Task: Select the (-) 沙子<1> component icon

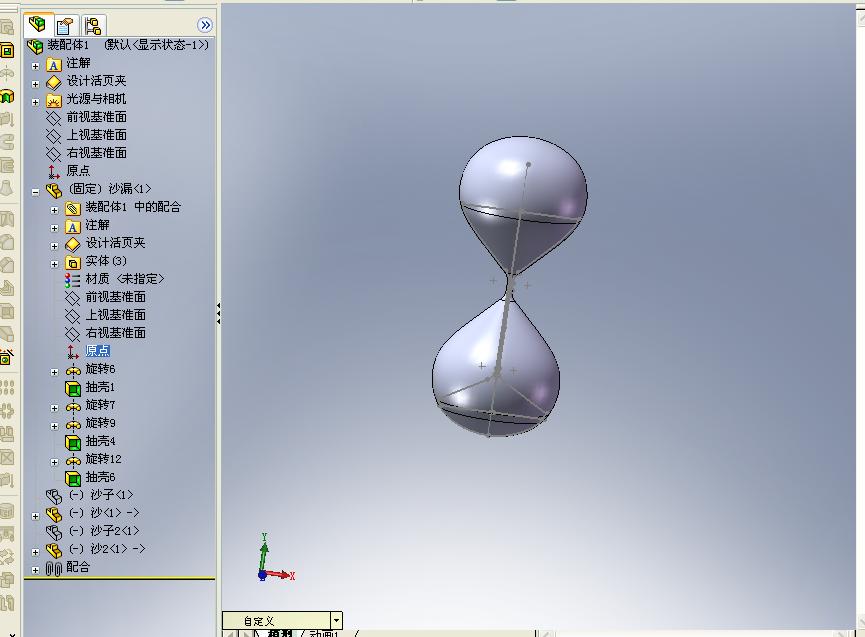Action: point(54,496)
